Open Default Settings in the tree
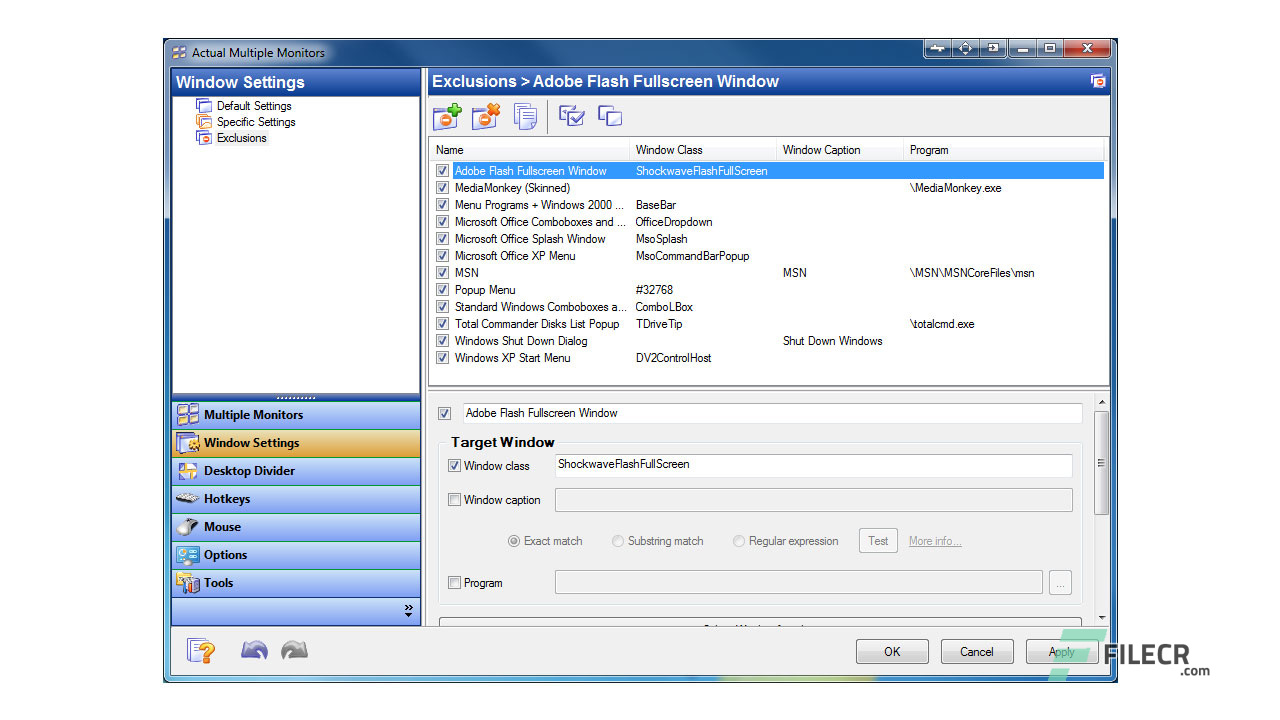The image size is (1280, 720). 254,106
